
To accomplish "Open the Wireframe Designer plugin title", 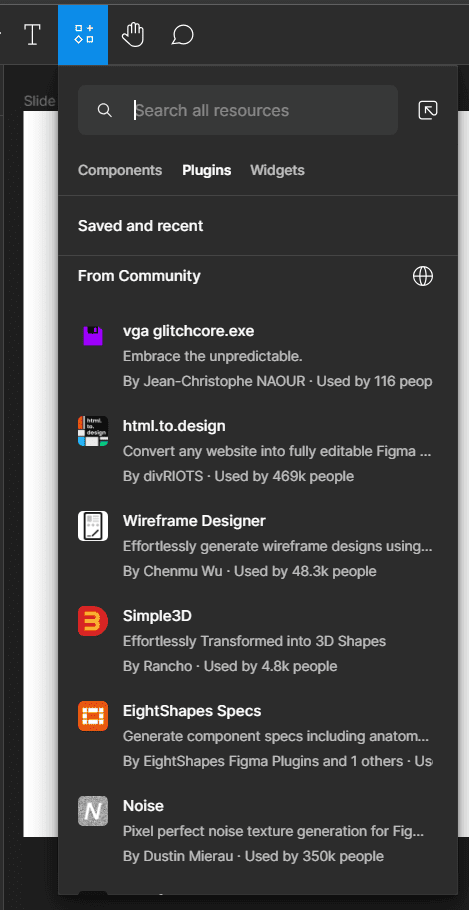I will (194, 521).
